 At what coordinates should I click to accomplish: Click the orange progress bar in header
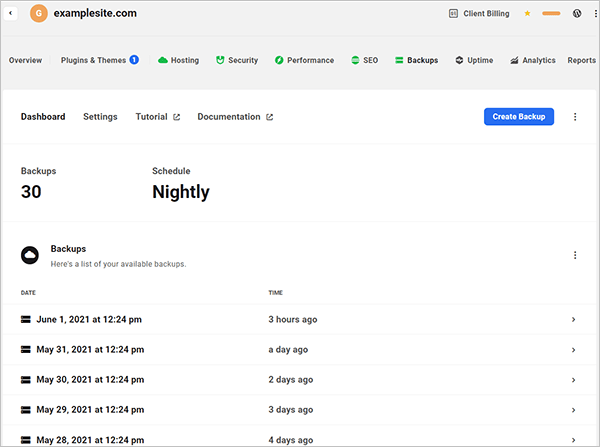point(550,14)
